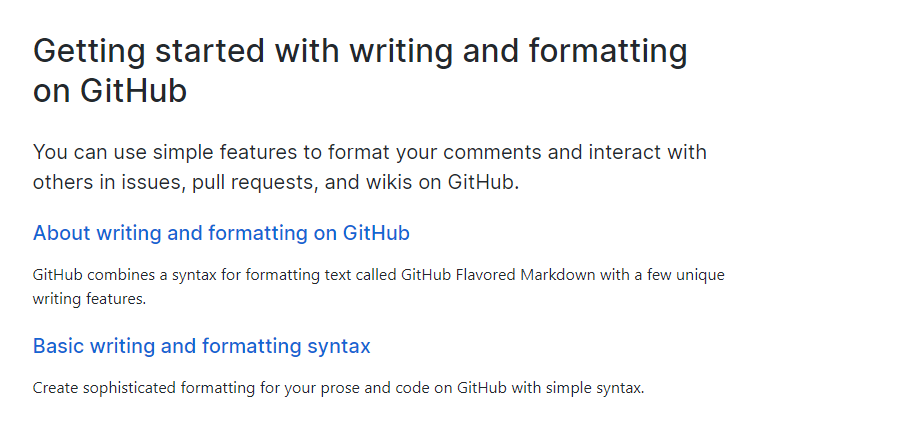Click the word formatting in the main title

607,52
